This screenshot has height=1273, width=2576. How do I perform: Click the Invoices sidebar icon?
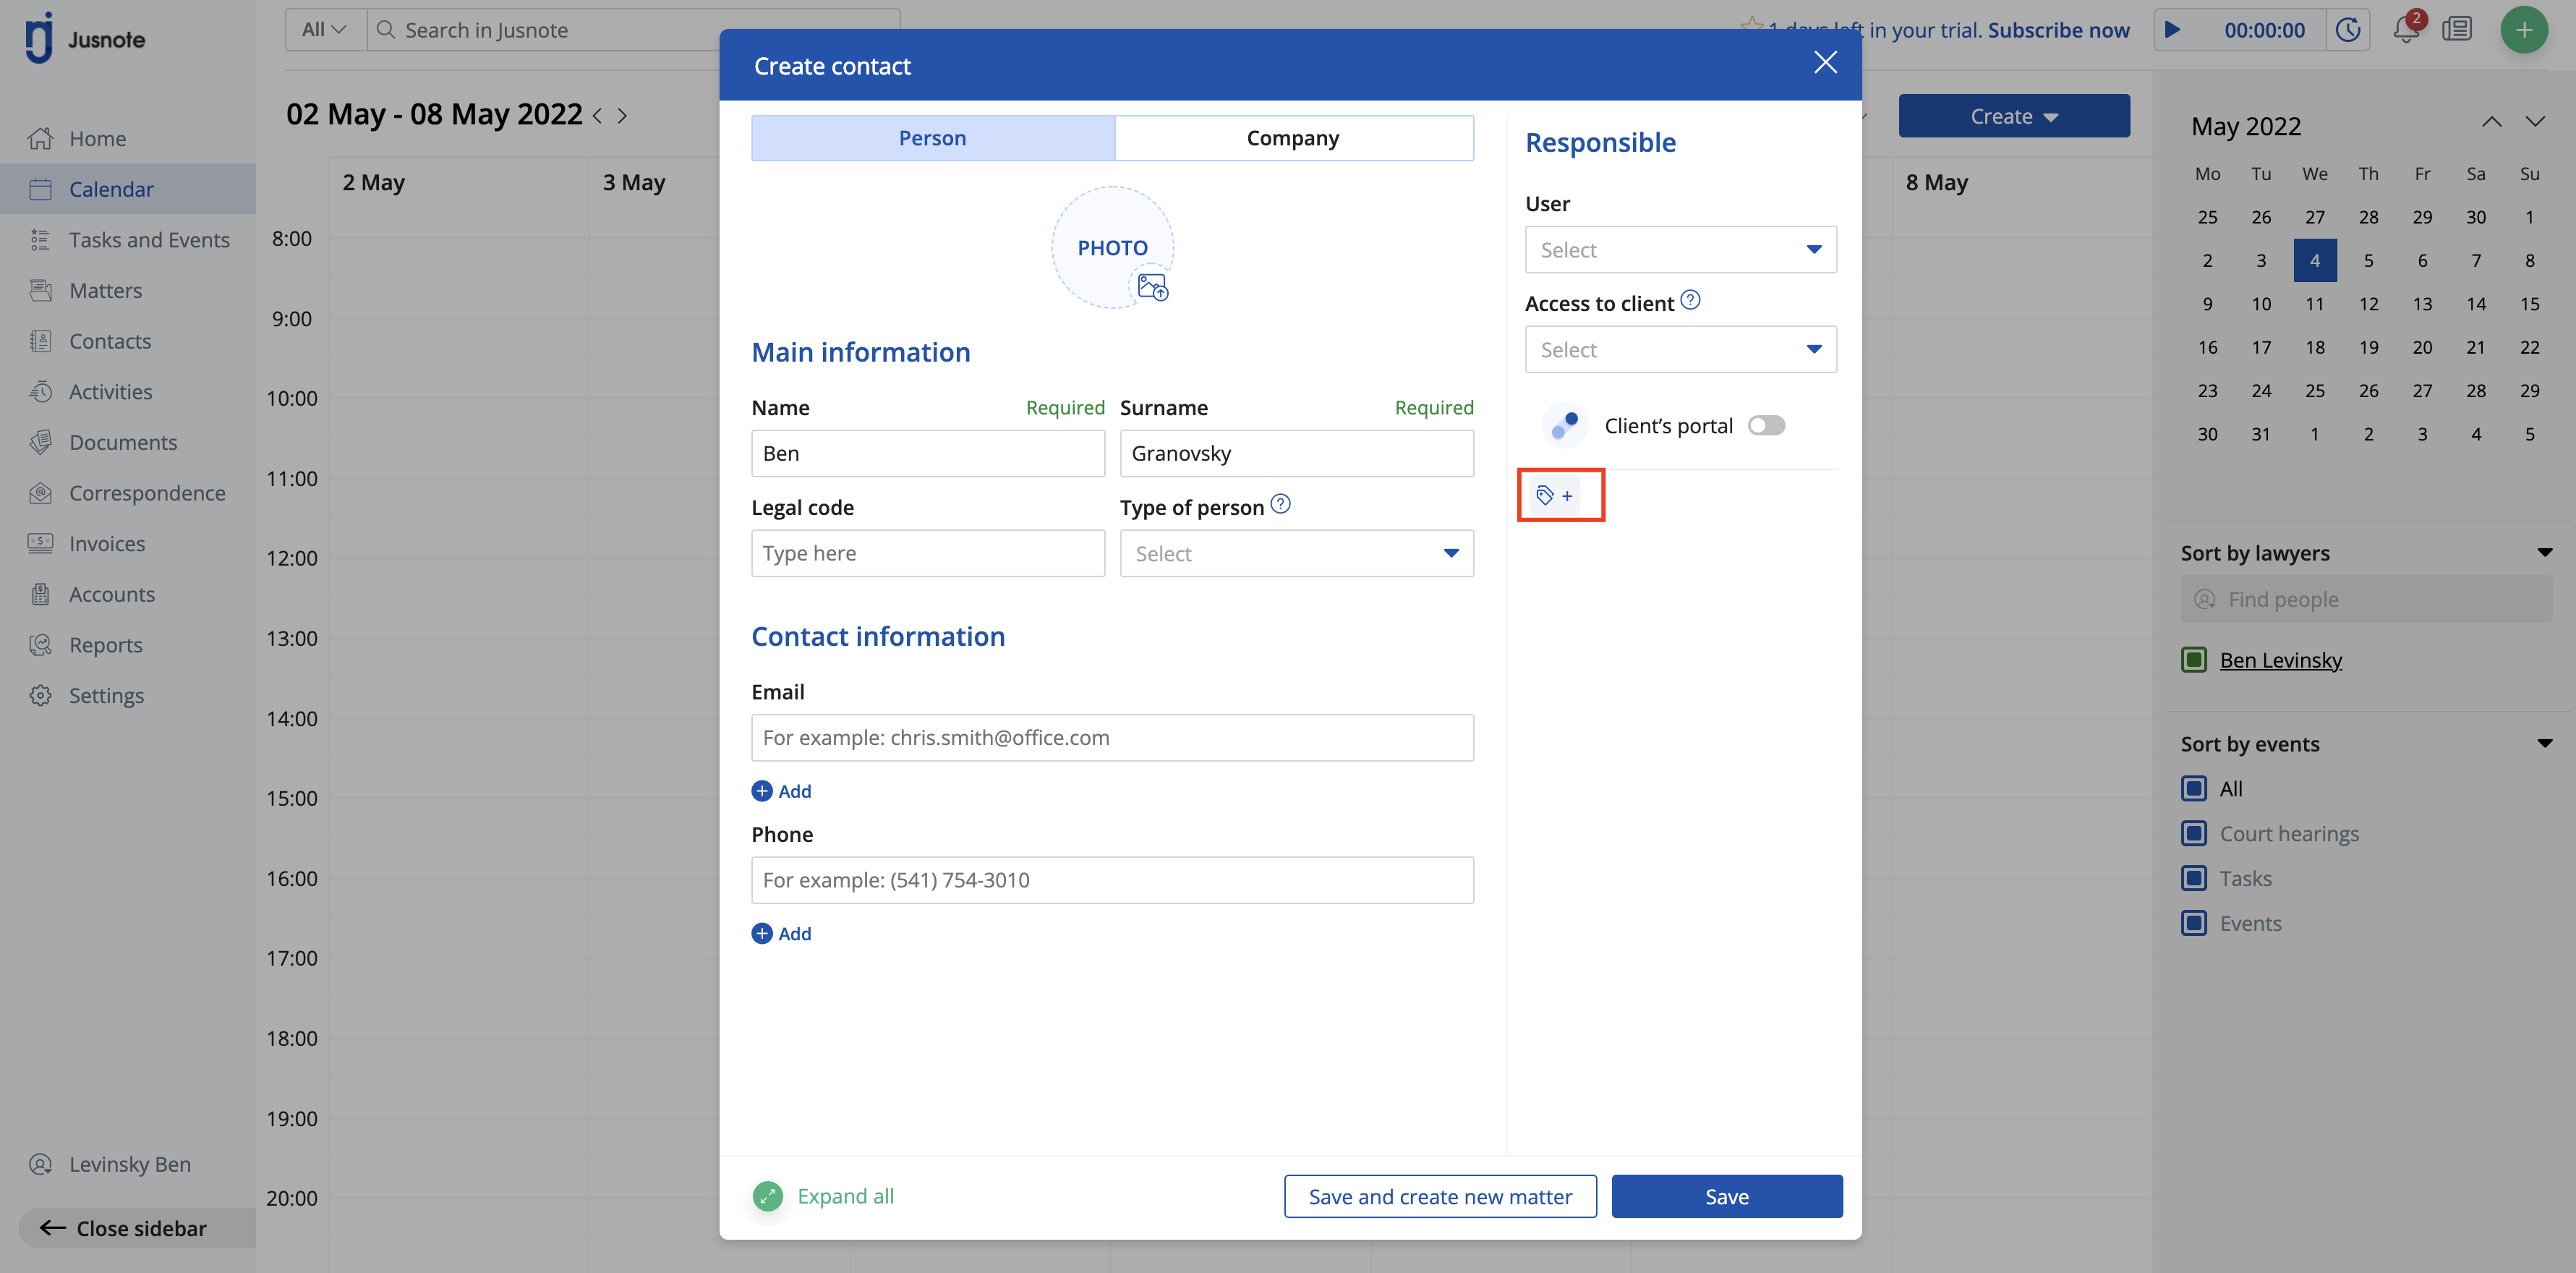[x=40, y=543]
